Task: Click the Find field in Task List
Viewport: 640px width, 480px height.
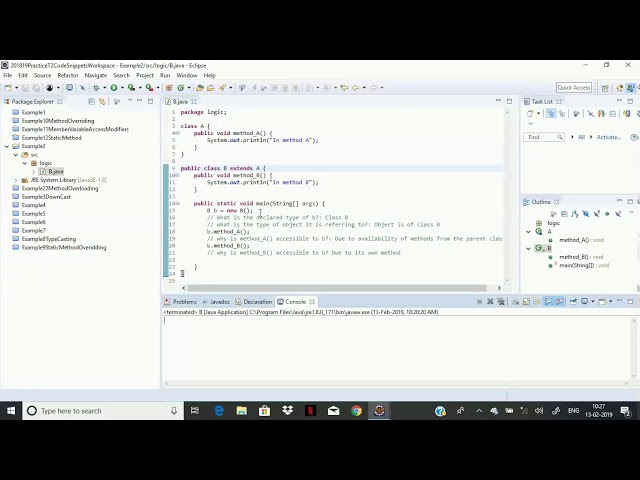Action: tap(546, 137)
